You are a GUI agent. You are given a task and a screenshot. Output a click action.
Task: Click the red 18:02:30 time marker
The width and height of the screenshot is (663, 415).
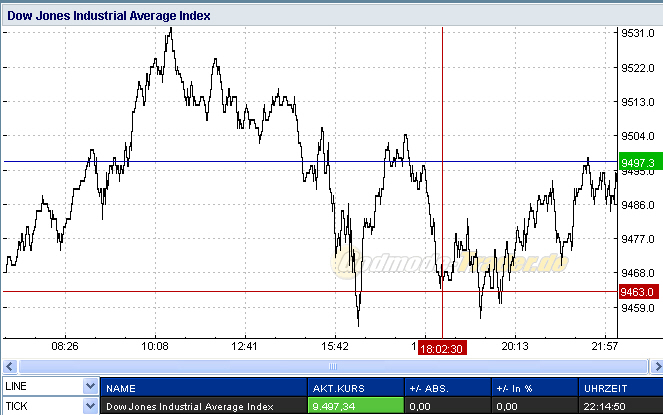pos(442,348)
